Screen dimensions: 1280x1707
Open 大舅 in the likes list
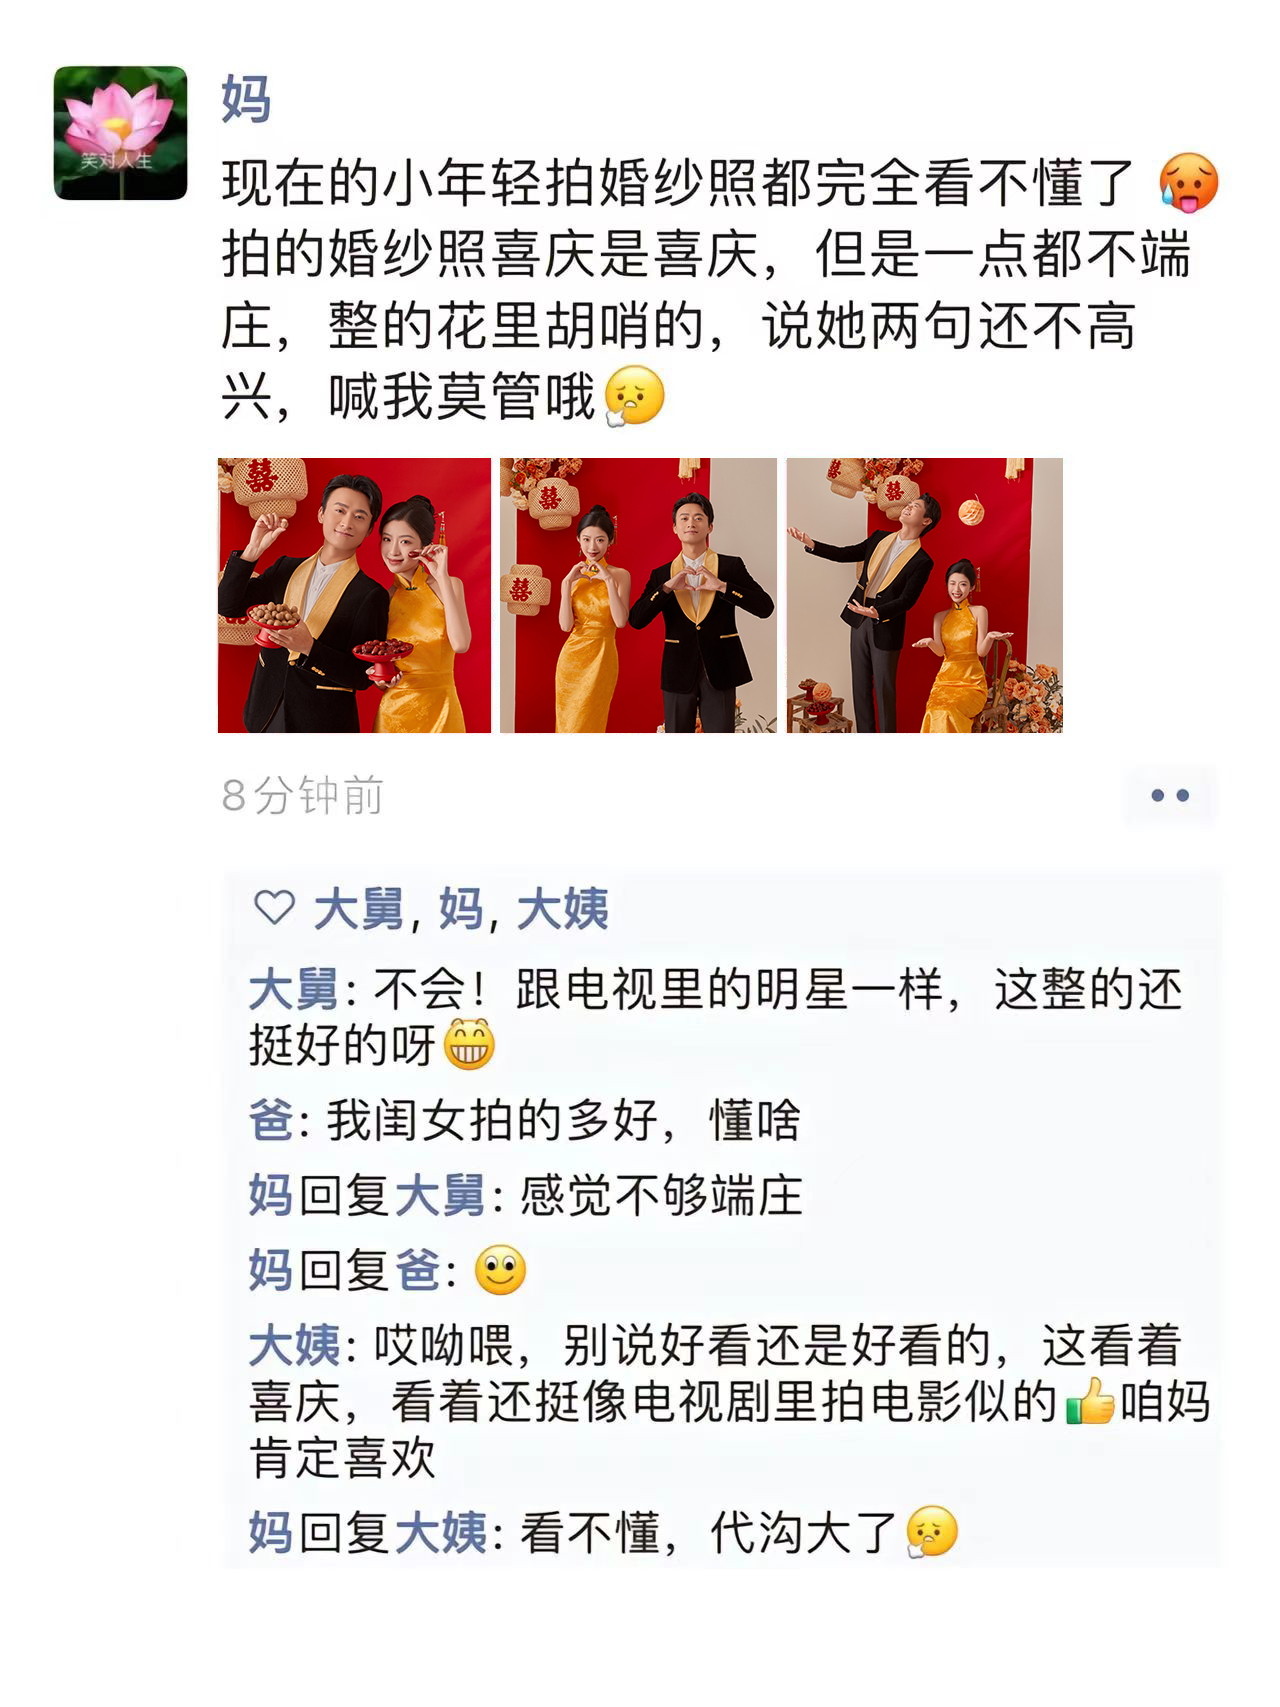[358, 909]
